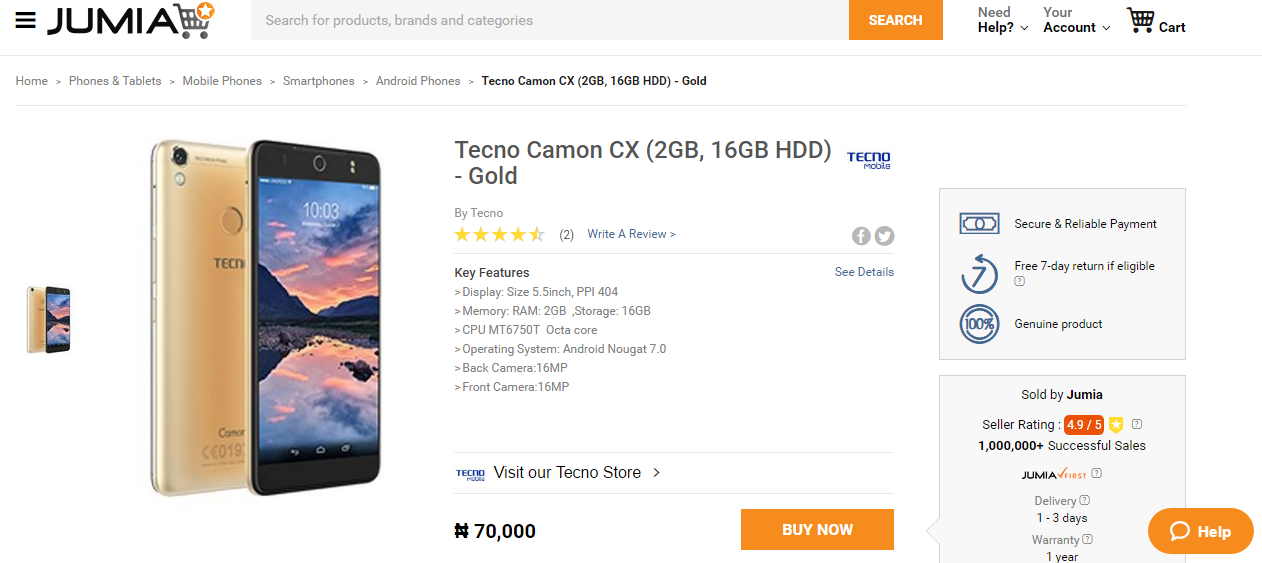Click the Jumia logo in the header
Screen dimensions: 1262x563
[x=130, y=21]
